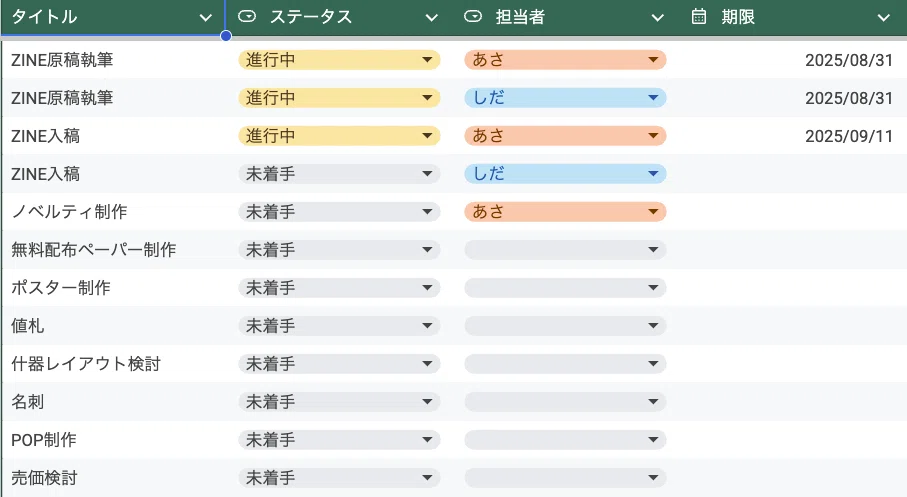Open 未着手 status chip in the ZINE入稿 row
This screenshot has height=497, width=907.
click(x=339, y=174)
